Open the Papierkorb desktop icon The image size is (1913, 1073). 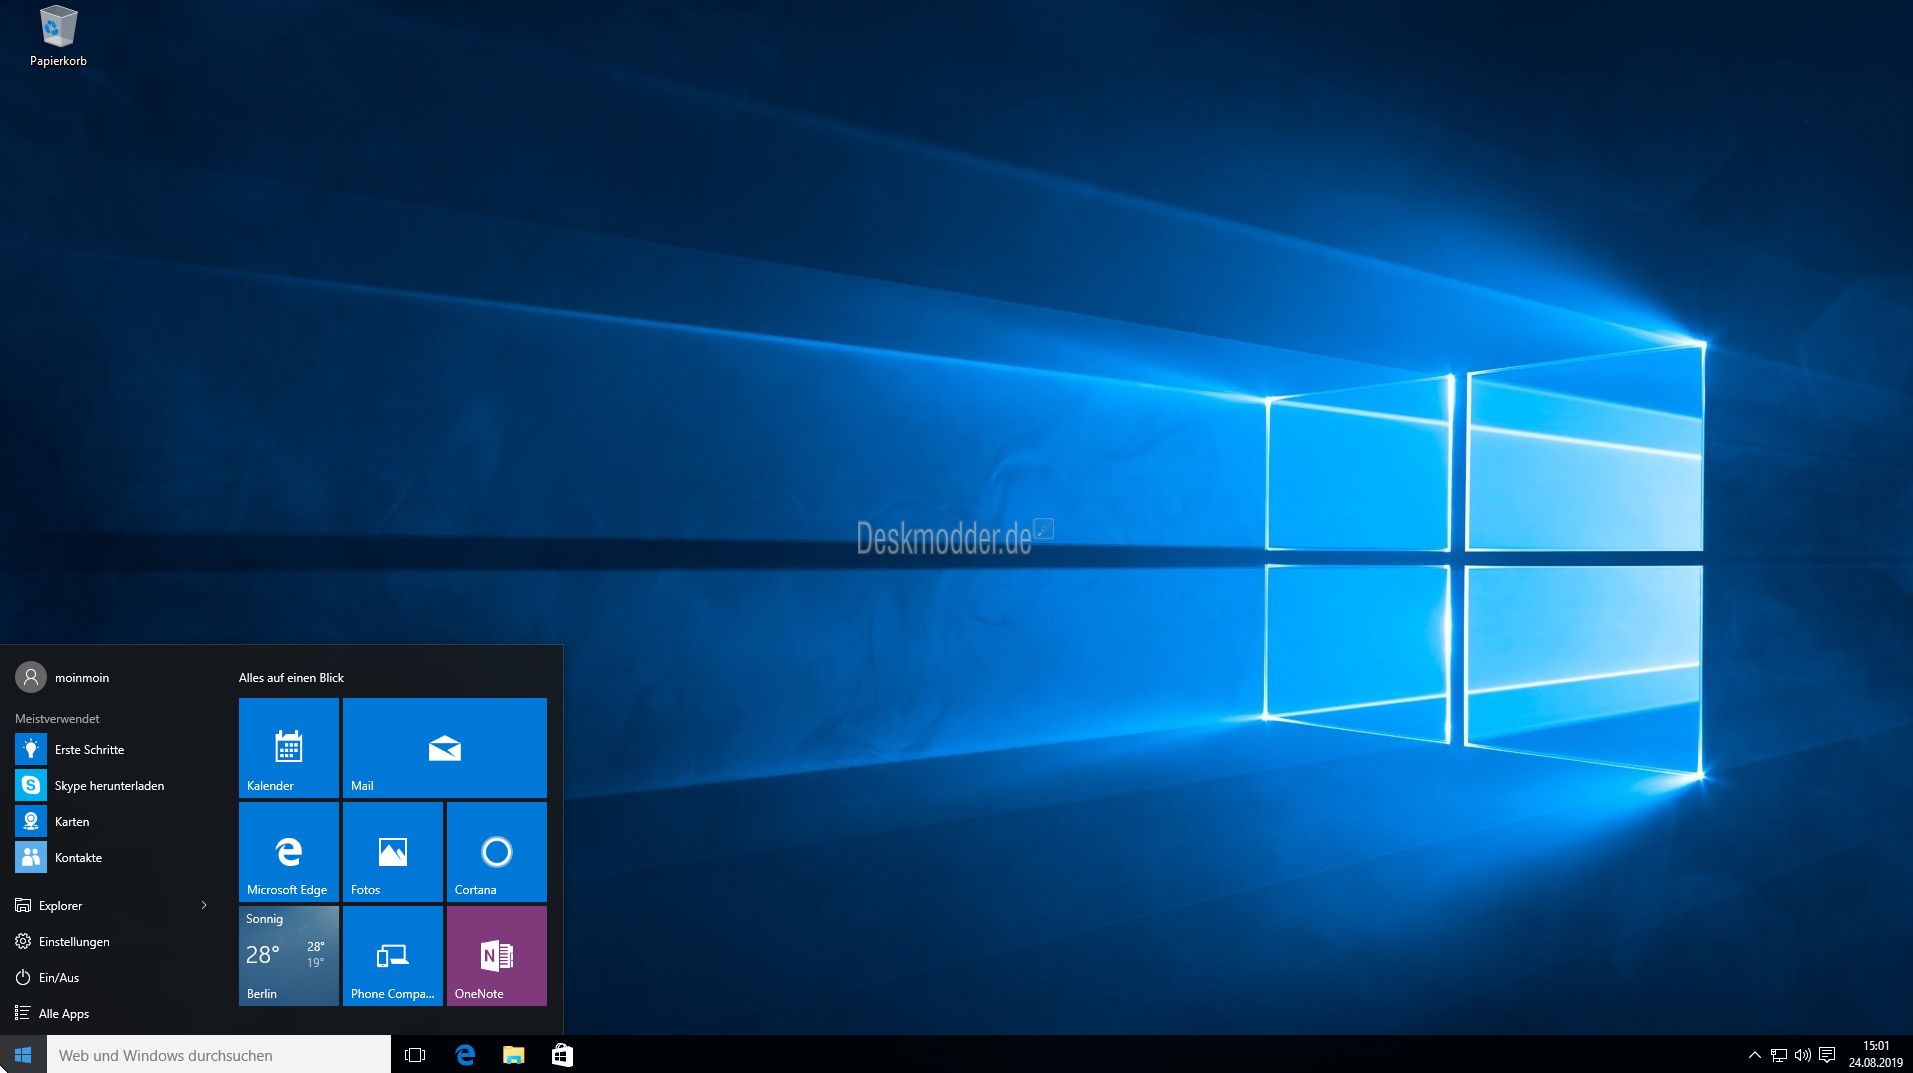[58, 36]
